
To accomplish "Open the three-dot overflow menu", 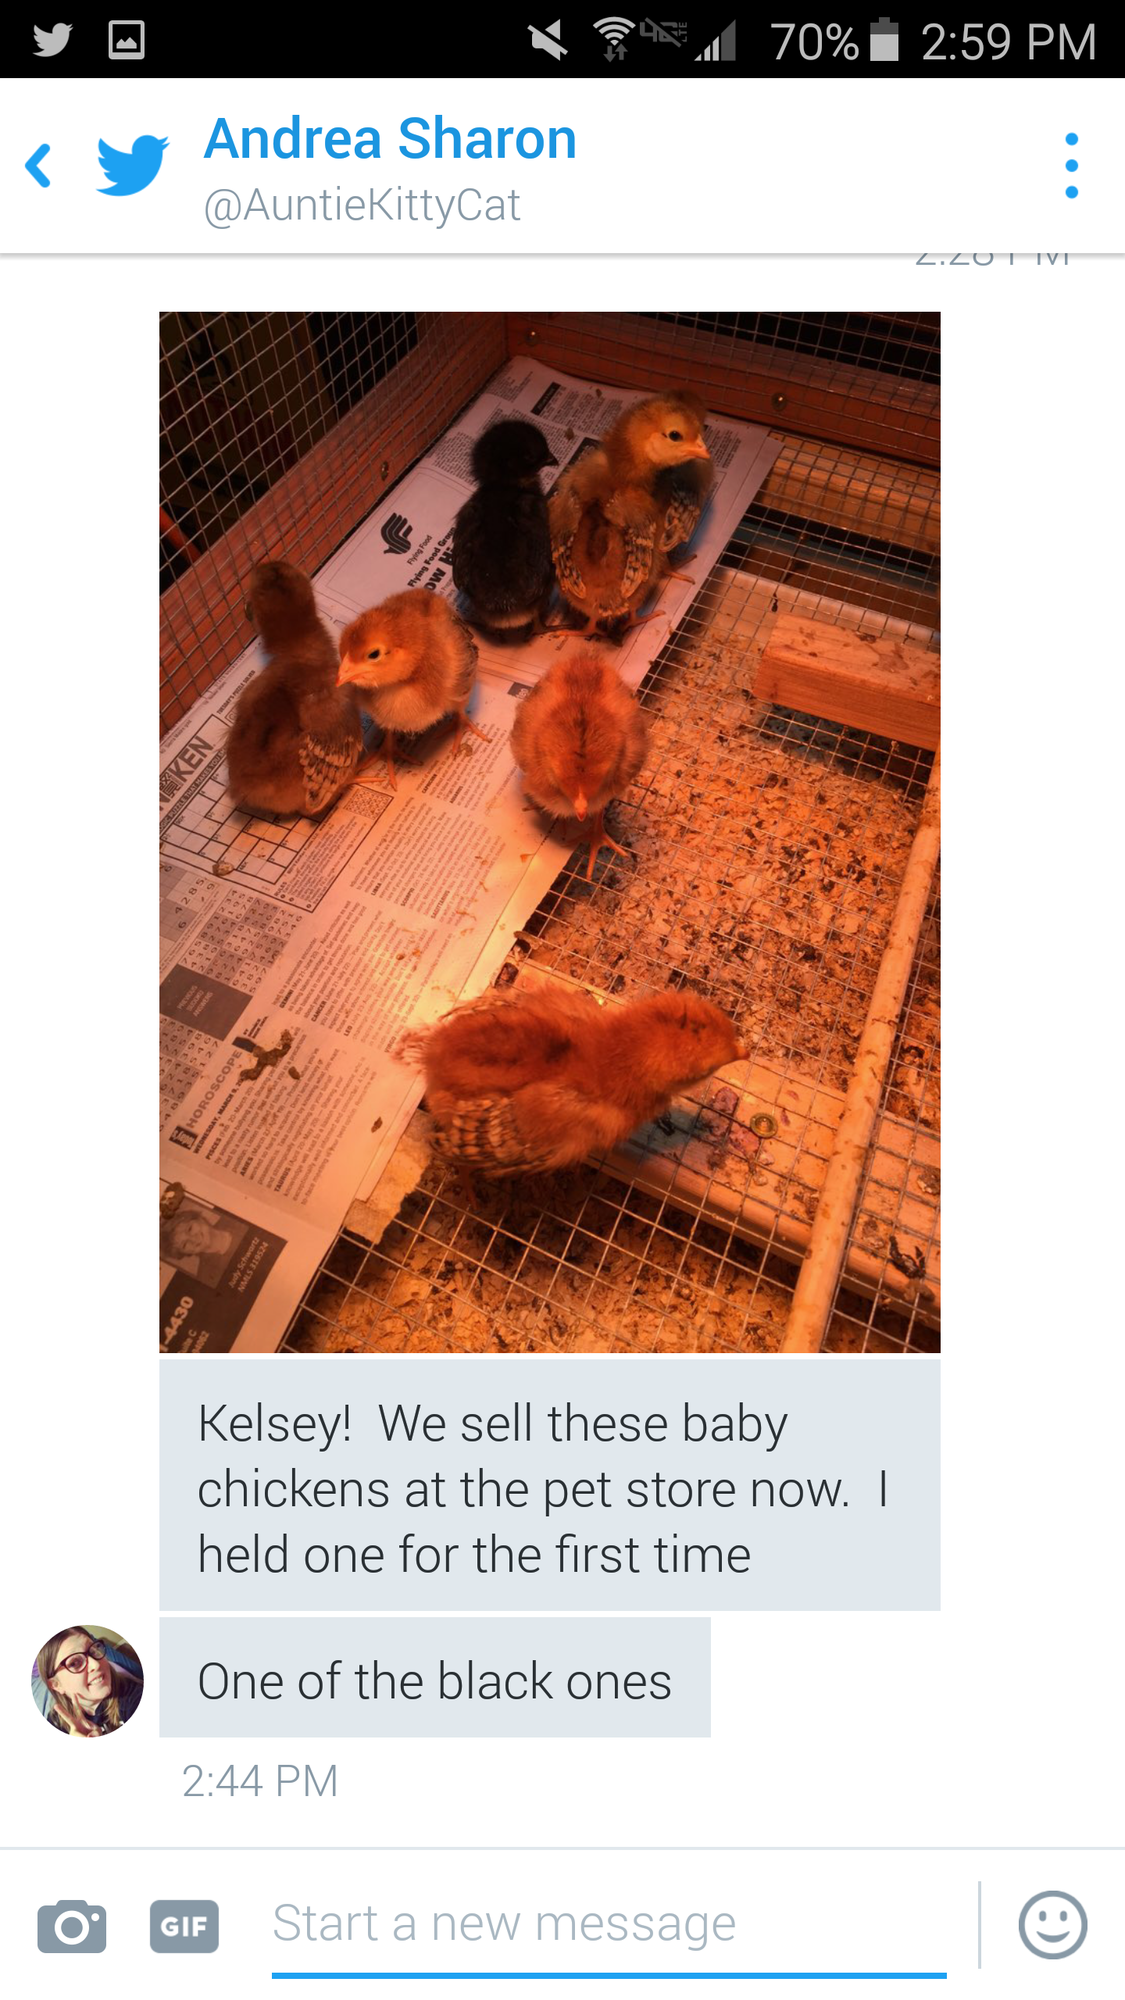I will [x=1071, y=166].
